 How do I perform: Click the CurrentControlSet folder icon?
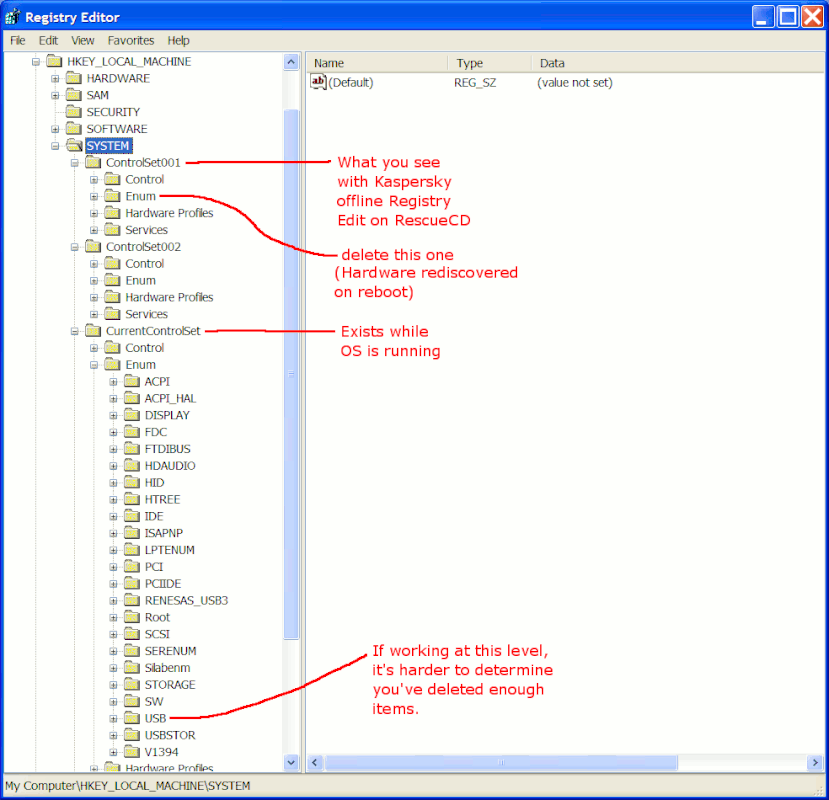(93, 331)
